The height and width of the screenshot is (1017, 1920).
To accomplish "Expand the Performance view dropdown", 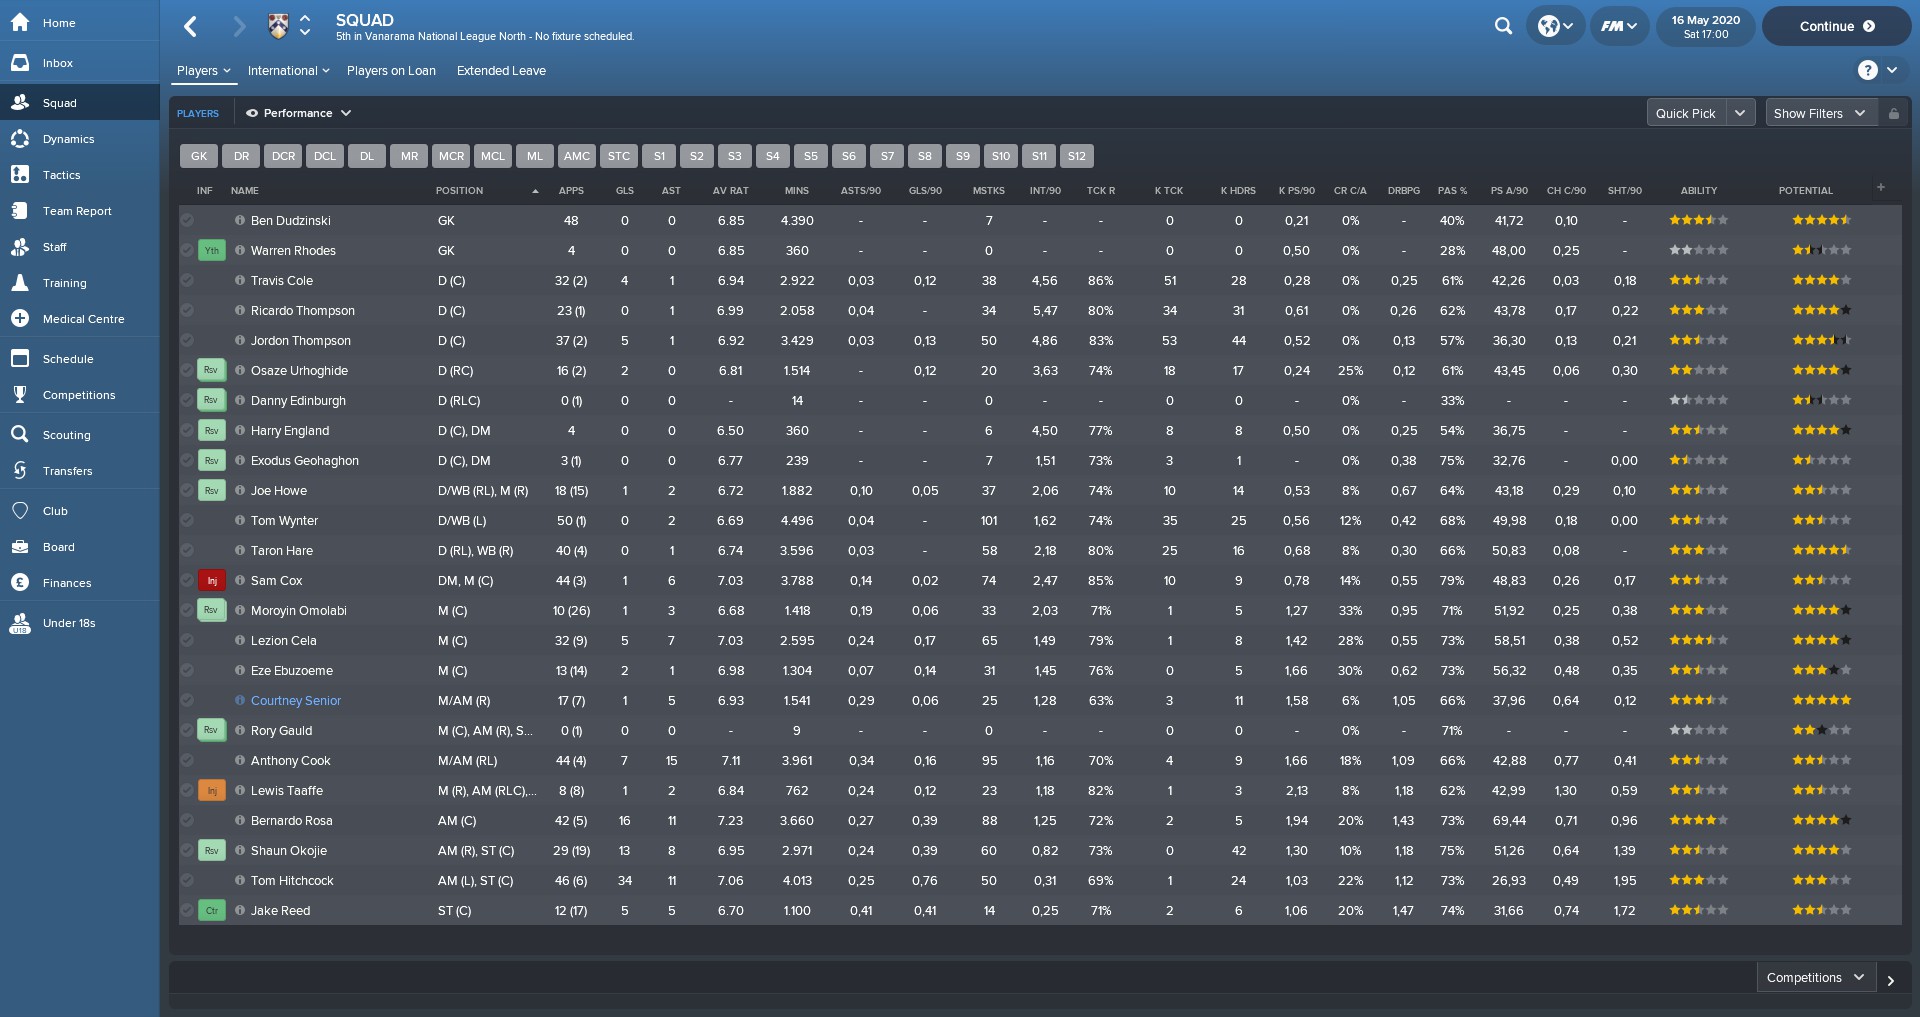I will [299, 113].
